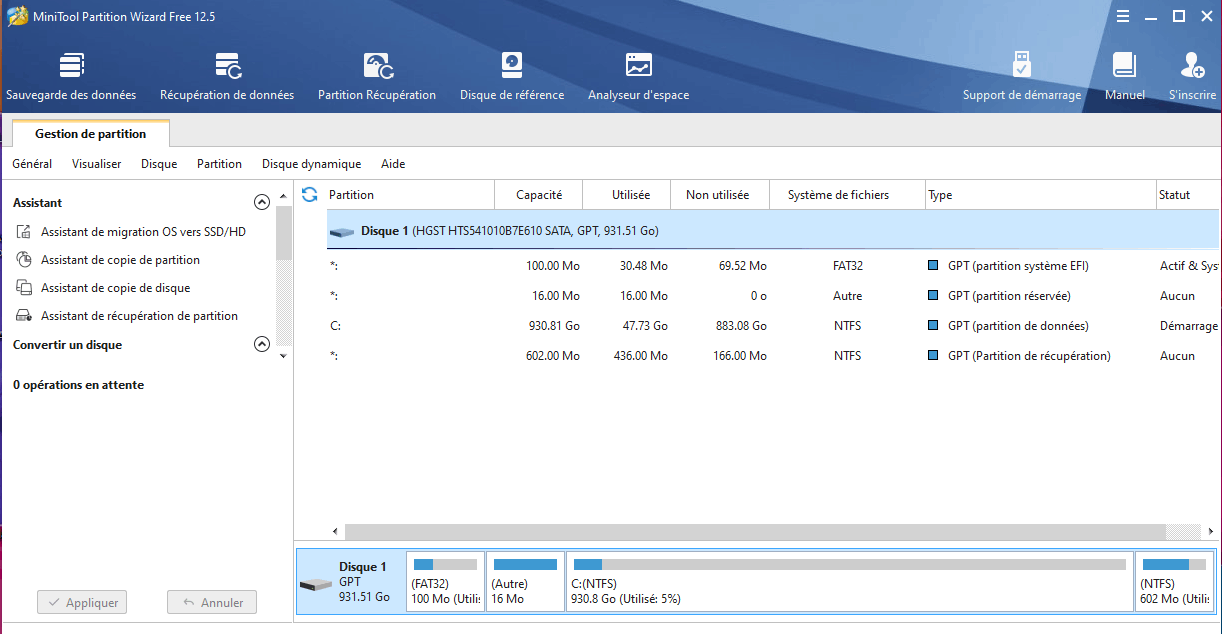Click the horizontal scrollbar of partition table
The image size is (1222, 634).
pos(750,531)
